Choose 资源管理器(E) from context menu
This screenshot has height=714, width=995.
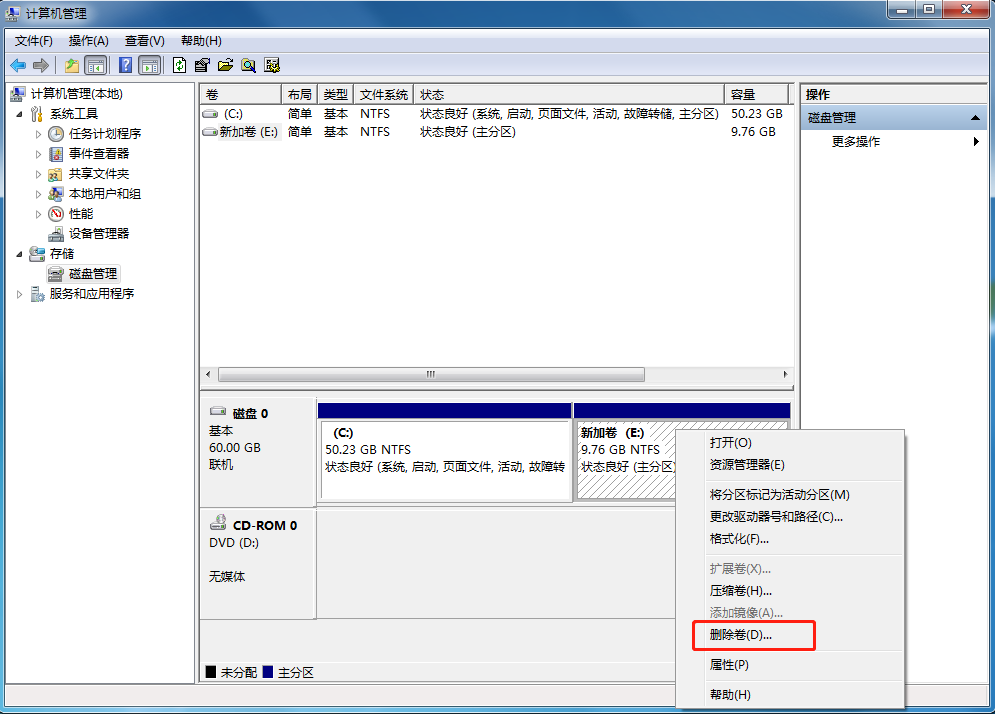(790, 465)
